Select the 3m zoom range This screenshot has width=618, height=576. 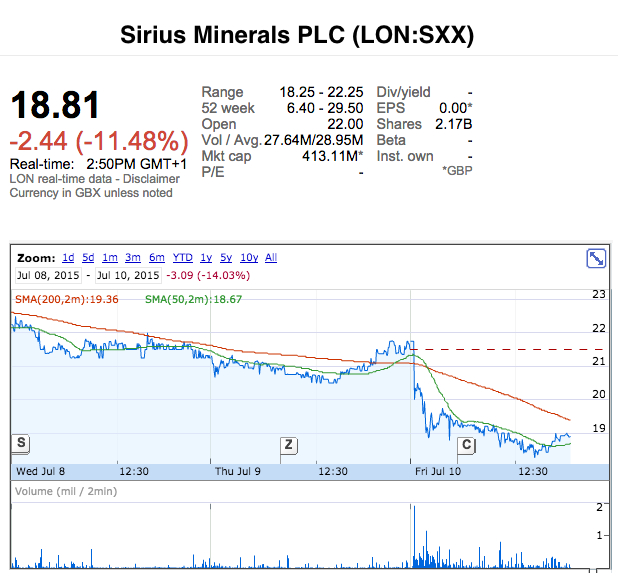click(x=133, y=257)
